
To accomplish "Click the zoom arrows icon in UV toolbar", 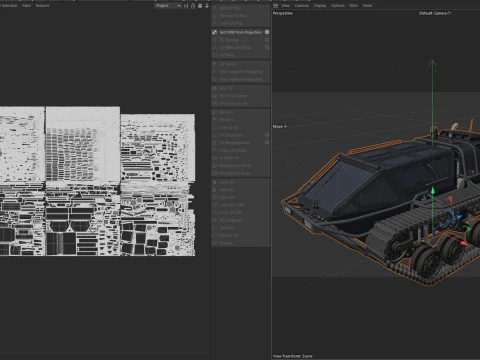I will click(x=207, y=6).
